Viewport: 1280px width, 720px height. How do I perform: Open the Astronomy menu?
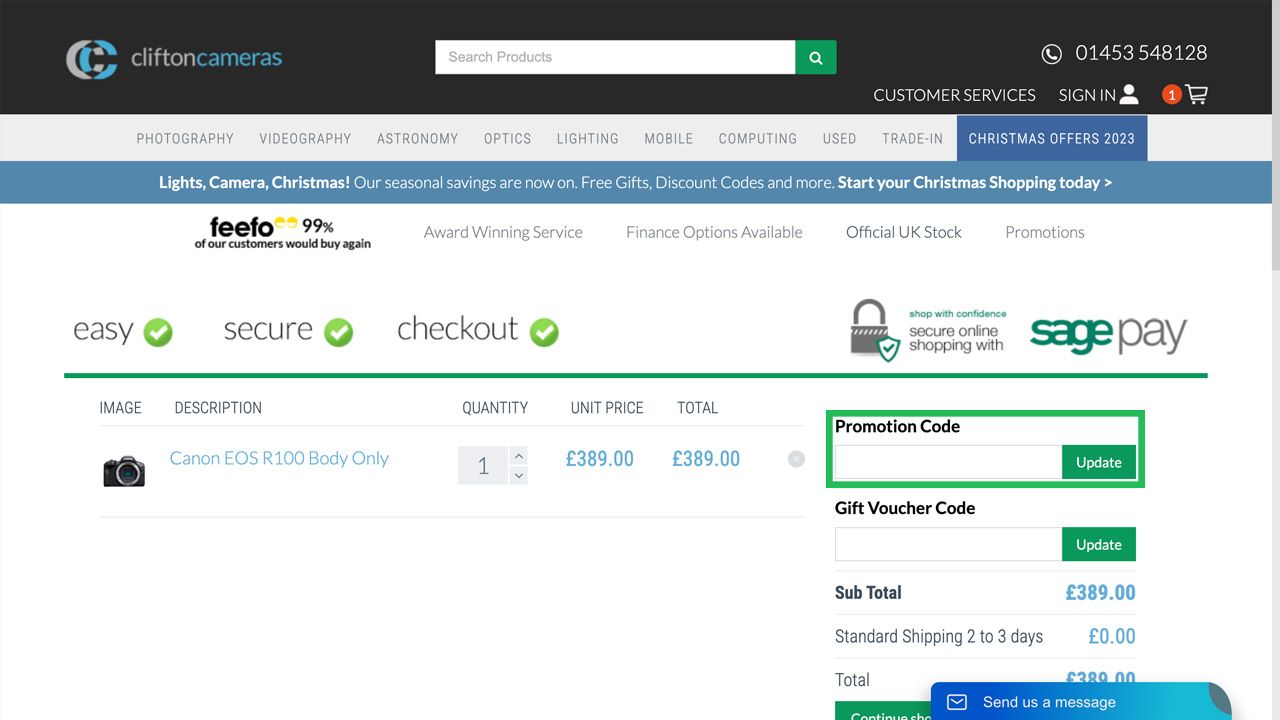click(x=417, y=138)
